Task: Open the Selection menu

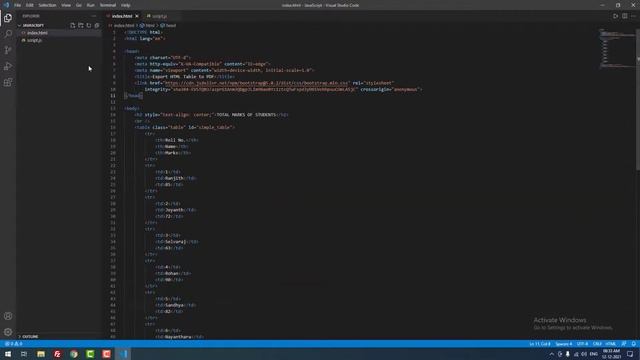Action: click(x=47, y=5)
